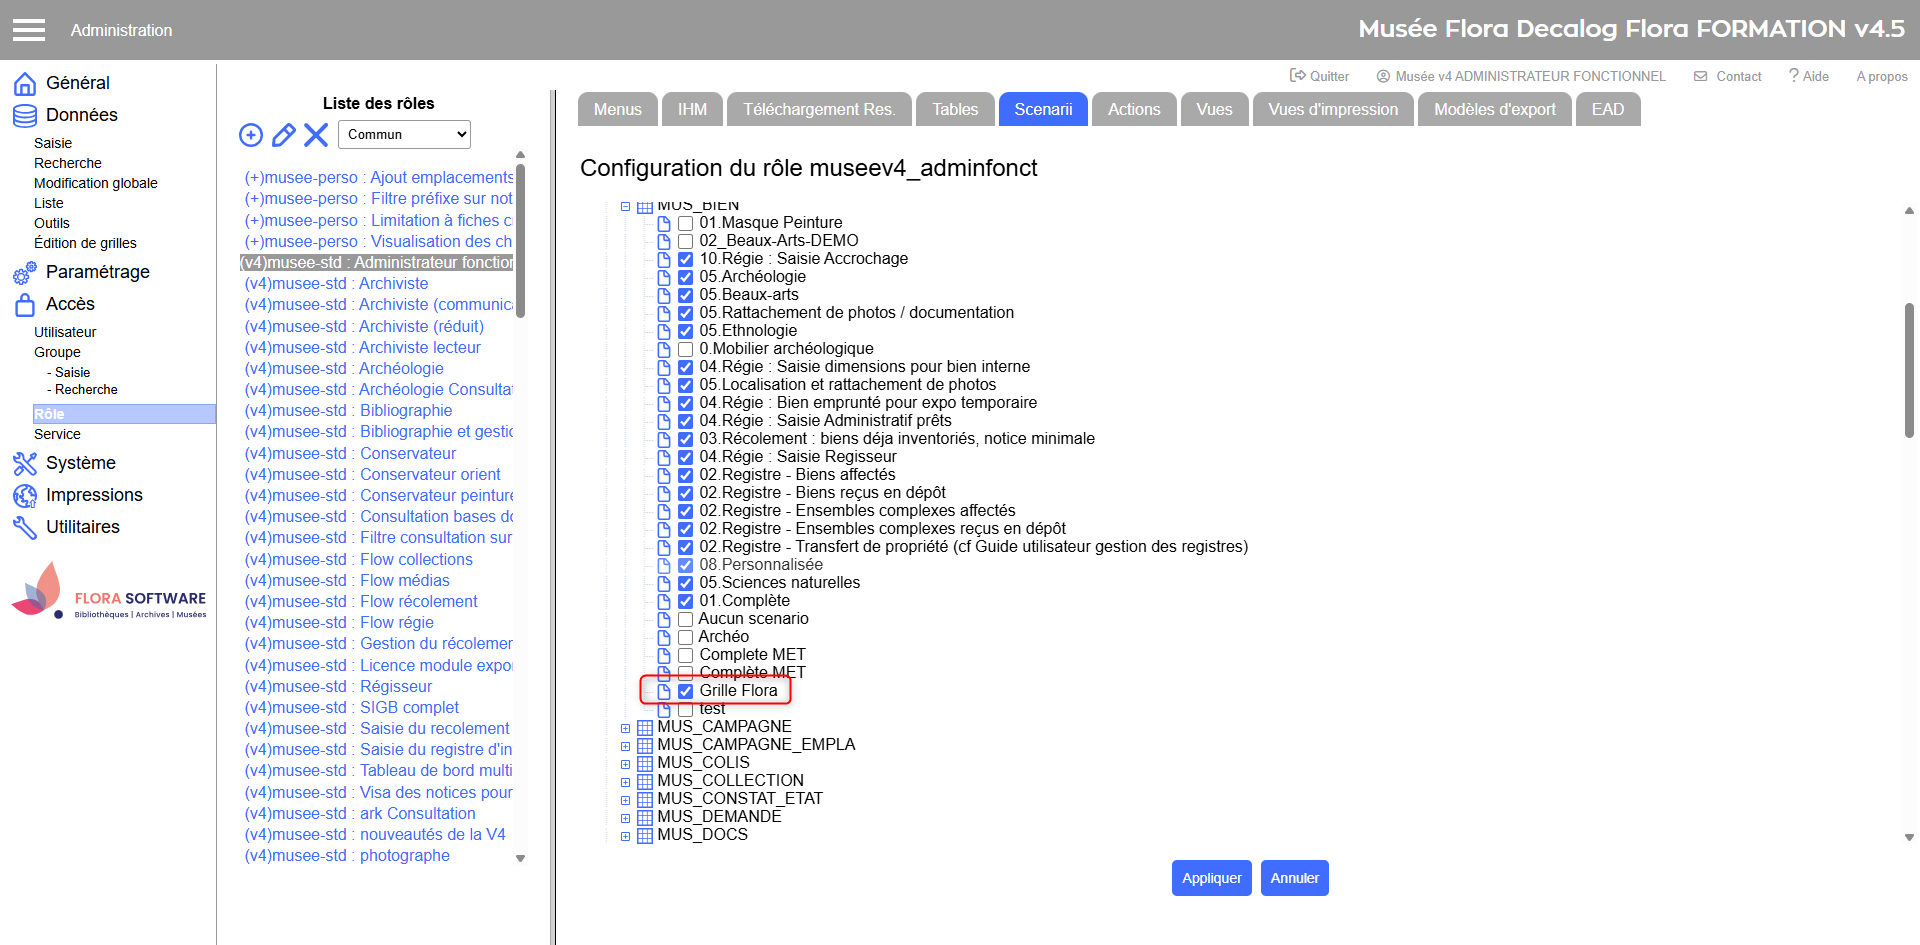Switch to the Vues d'impression tab

click(1332, 110)
